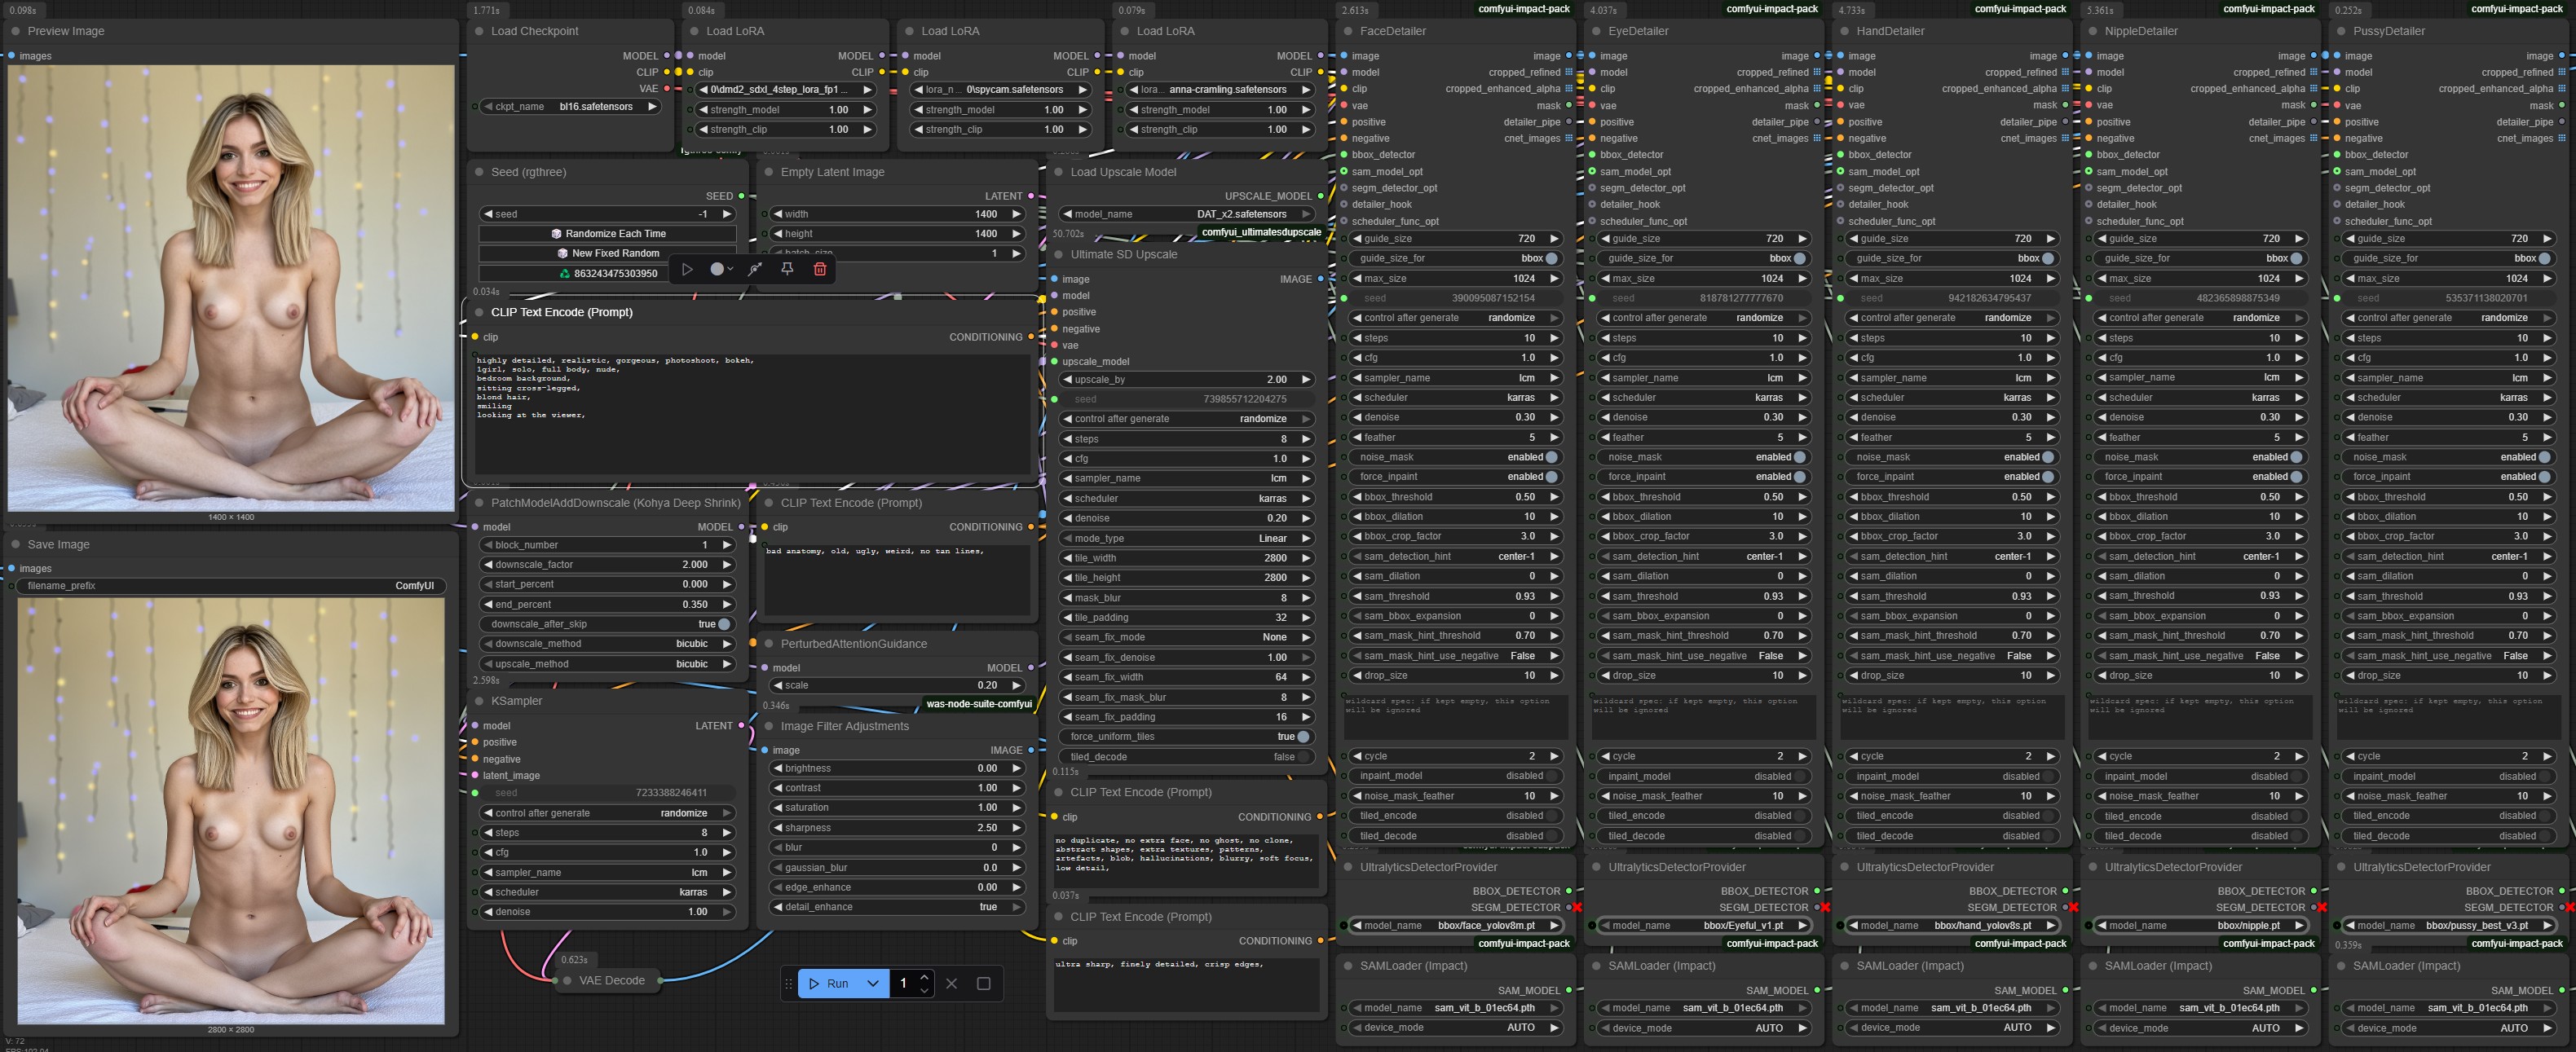Viewport: 2576px width, 1052px height.
Task: Decrease Empty Latent Image width with left arrow
Action: pos(778,214)
